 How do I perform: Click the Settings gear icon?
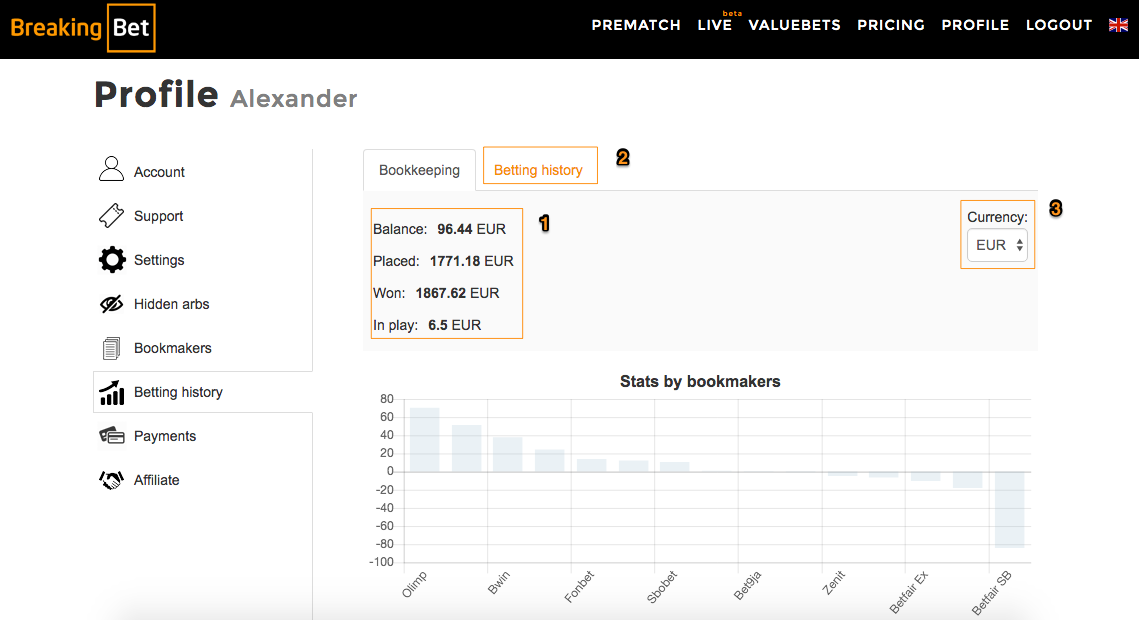point(112,260)
